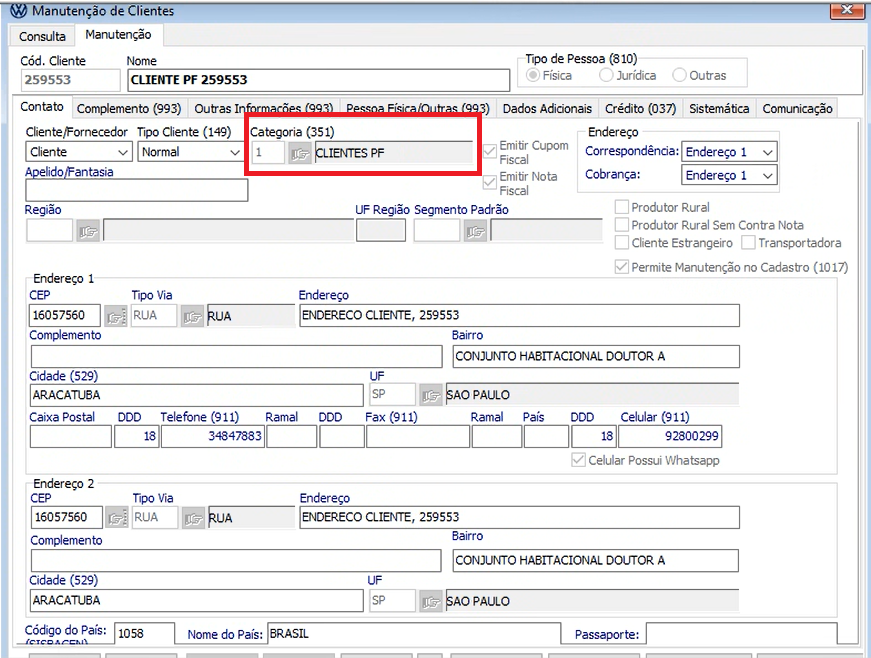Screen dimensions: 871x658
Task: Click Endereço 1 CEP search icon
Action: (x=117, y=317)
